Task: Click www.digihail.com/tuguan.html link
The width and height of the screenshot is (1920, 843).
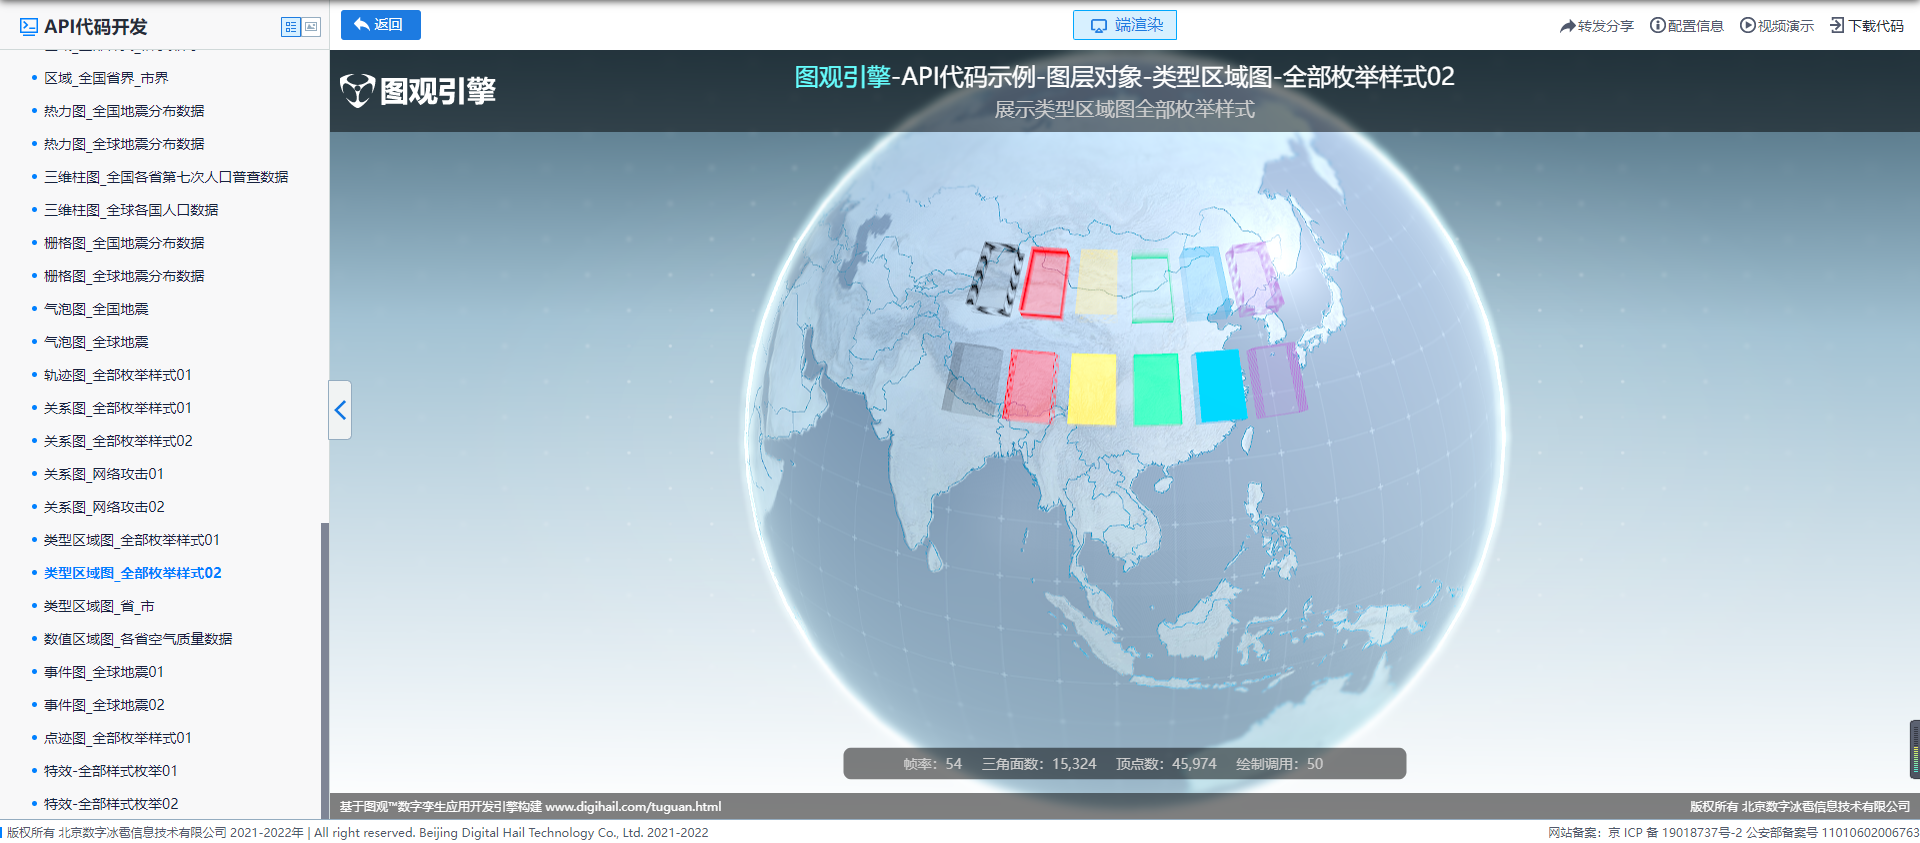Action: [633, 807]
